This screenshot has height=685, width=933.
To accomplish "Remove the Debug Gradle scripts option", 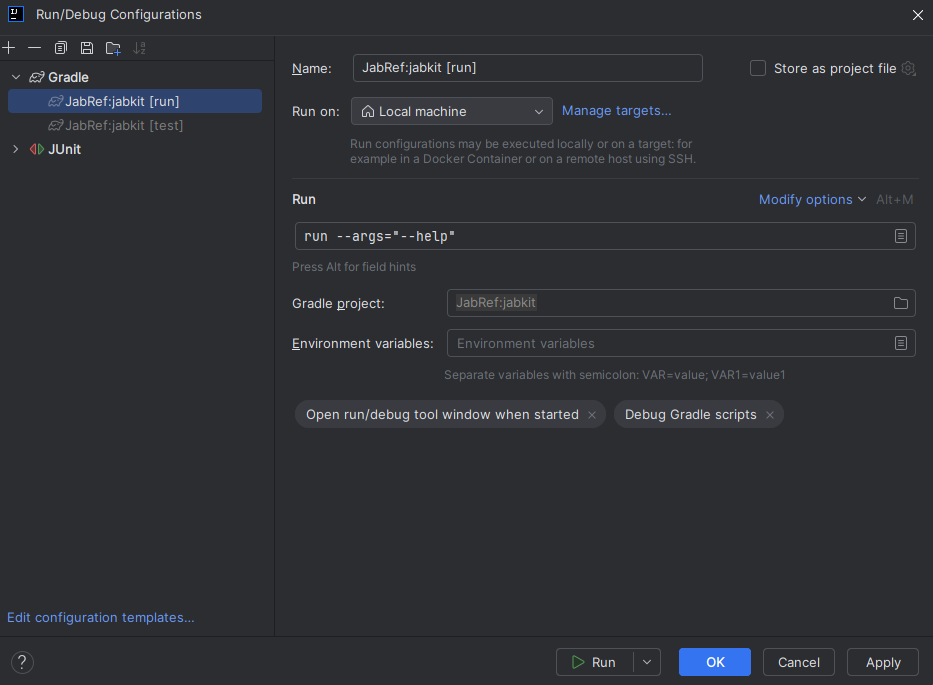I will click(770, 415).
